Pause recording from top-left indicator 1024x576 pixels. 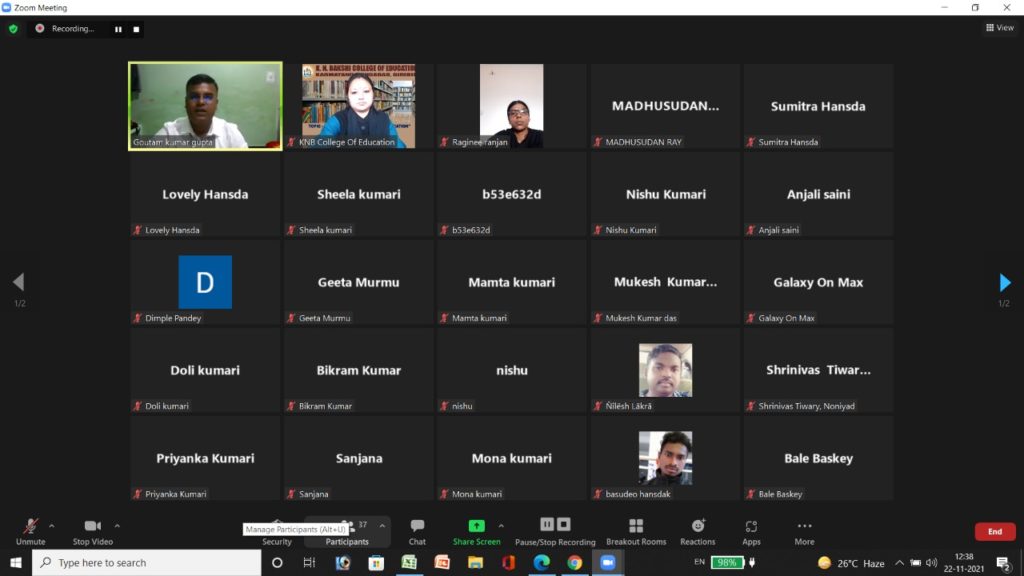click(x=118, y=29)
